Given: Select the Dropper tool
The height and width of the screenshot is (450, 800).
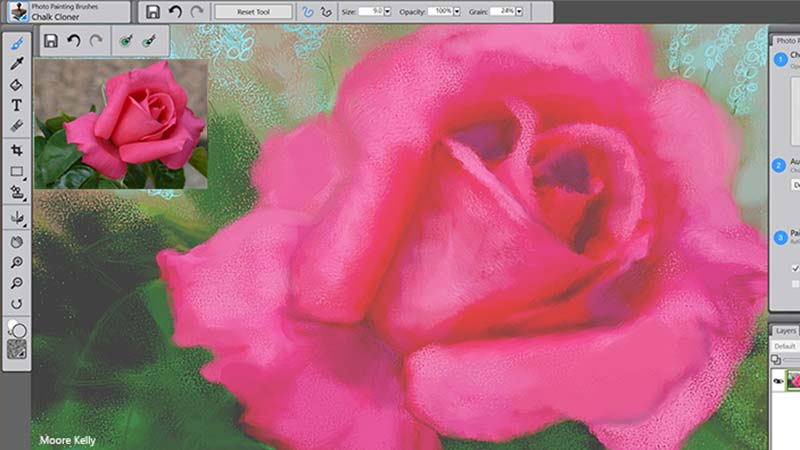Looking at the screenshot, I should pyautogui.click(x=17, y=64).
